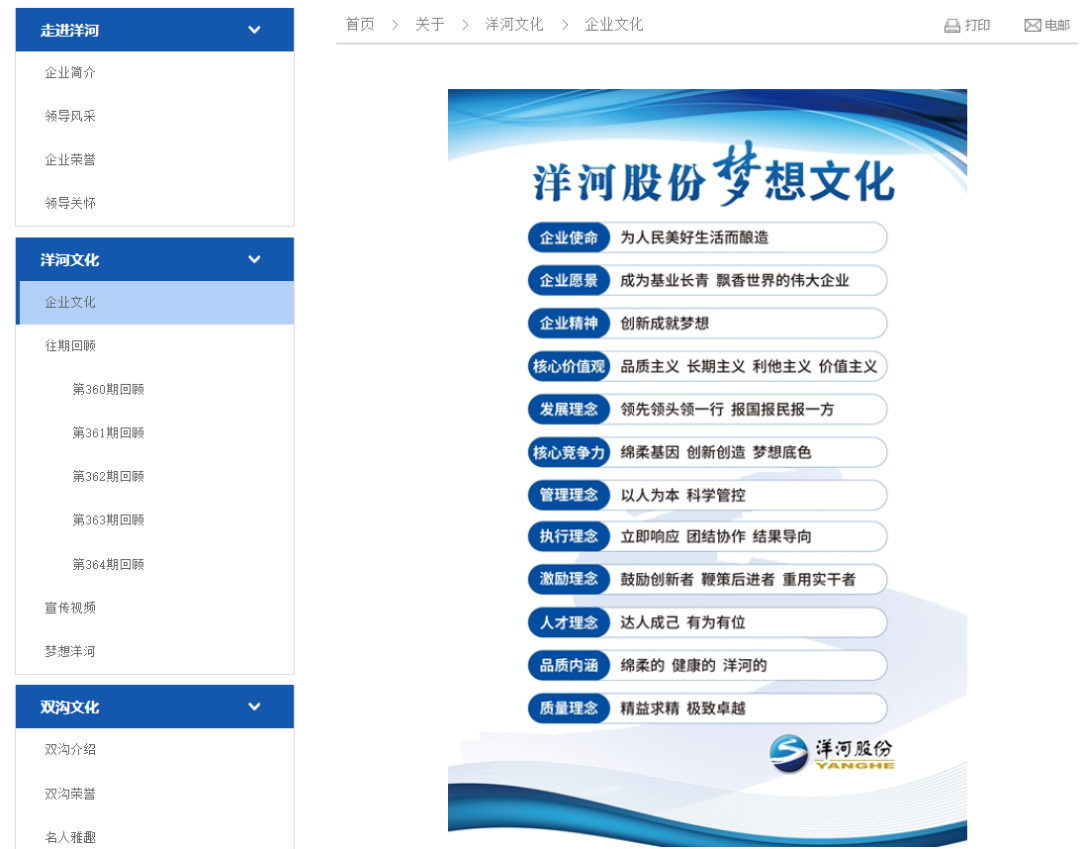
Task: Open 企业简介 in the sidebar
Action: (70, 72)
